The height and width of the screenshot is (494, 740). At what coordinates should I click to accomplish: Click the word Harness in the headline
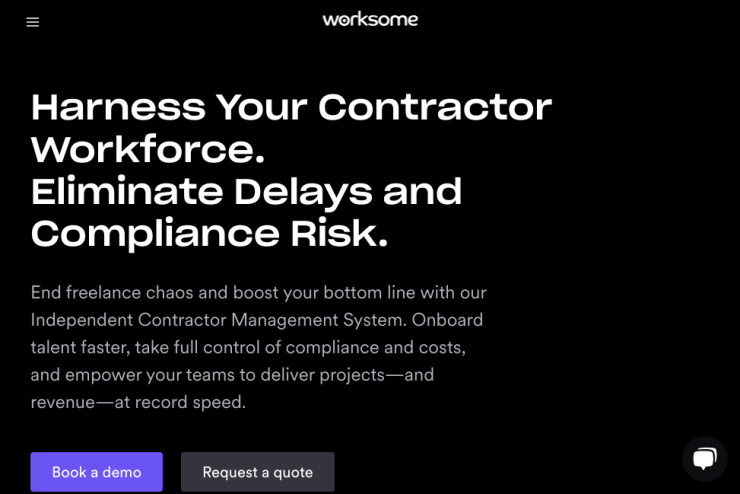(118, 108)
